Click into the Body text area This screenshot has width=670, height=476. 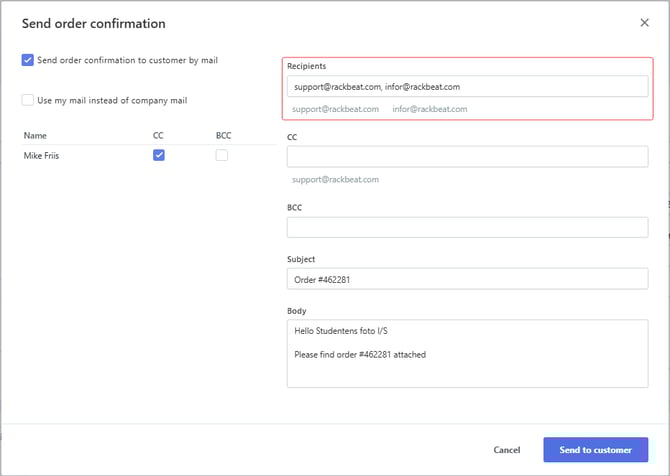tap(467, 353)
